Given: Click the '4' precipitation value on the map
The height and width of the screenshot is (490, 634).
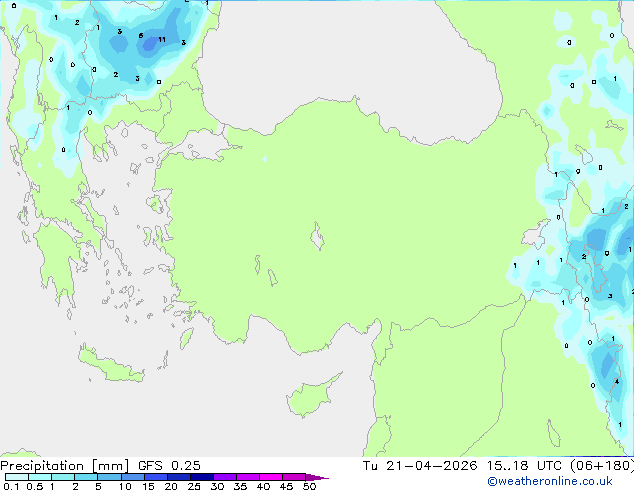Looking at the screenshot, I should pos(617,381).
